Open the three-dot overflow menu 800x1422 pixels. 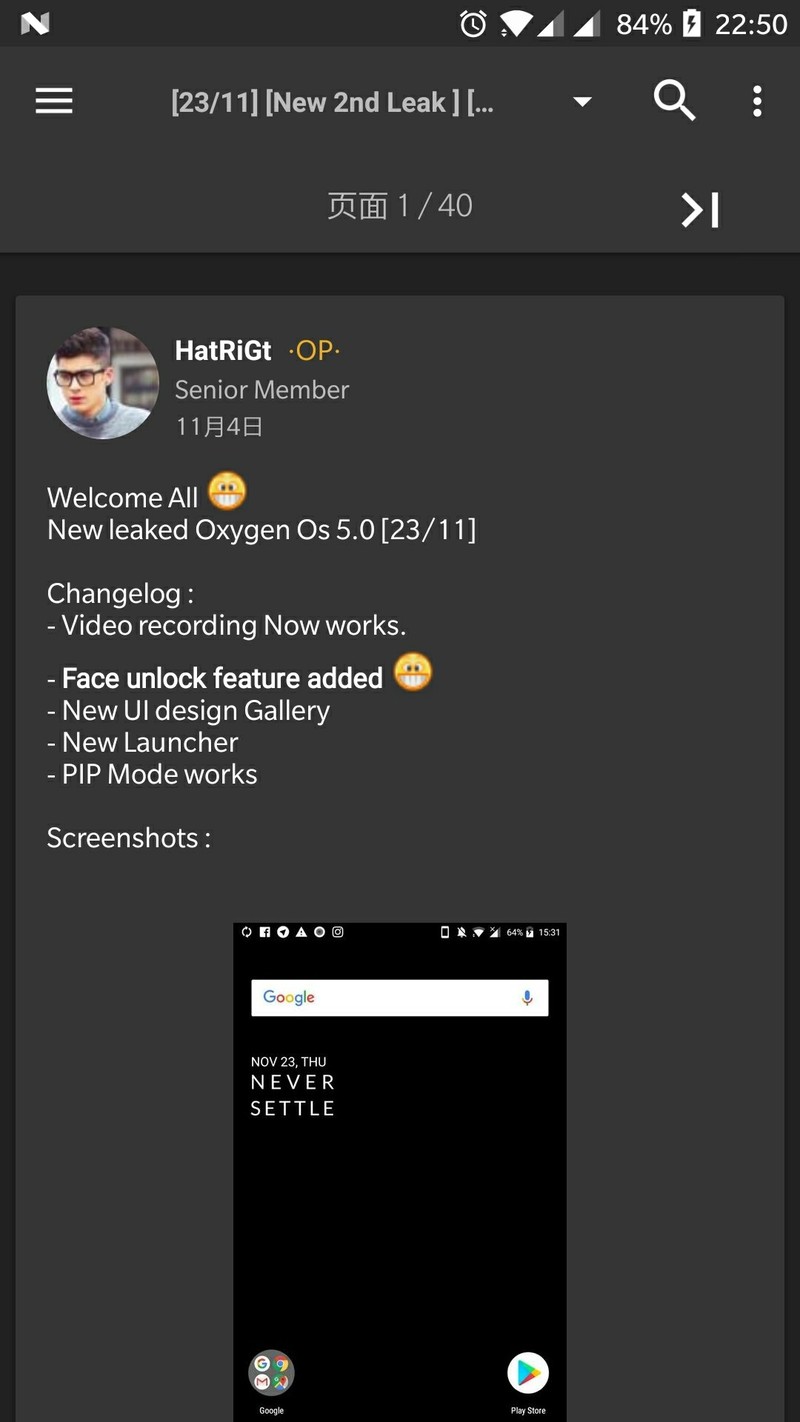(757, 101)
